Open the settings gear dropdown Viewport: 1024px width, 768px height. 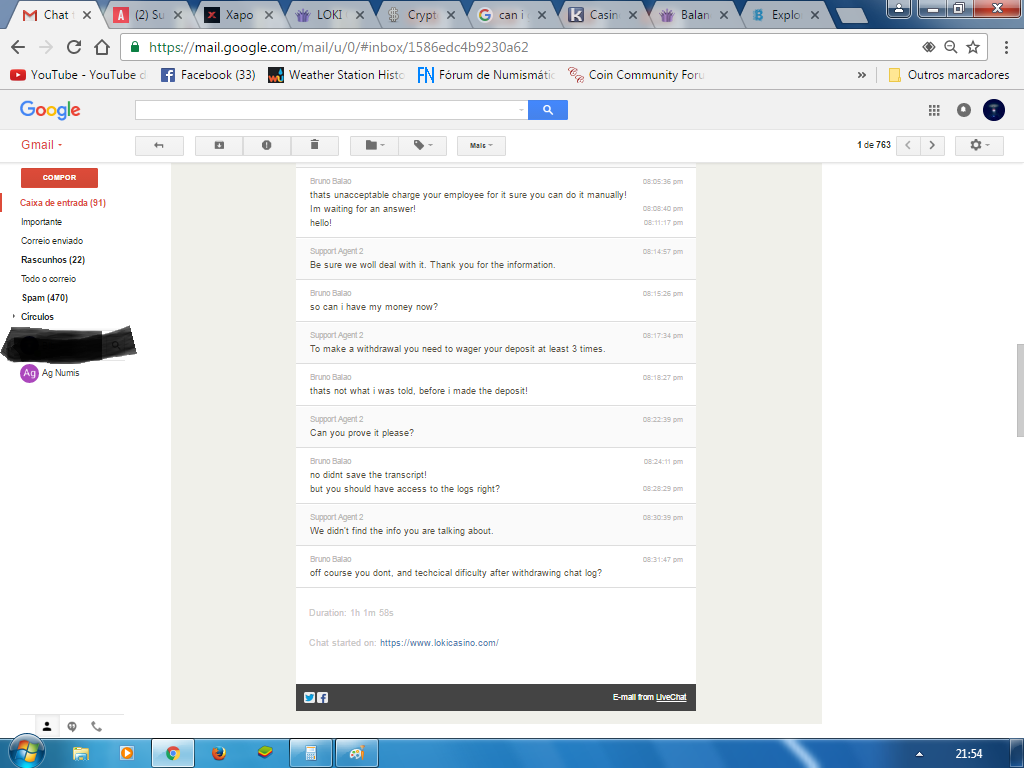[x=979, y=145]
